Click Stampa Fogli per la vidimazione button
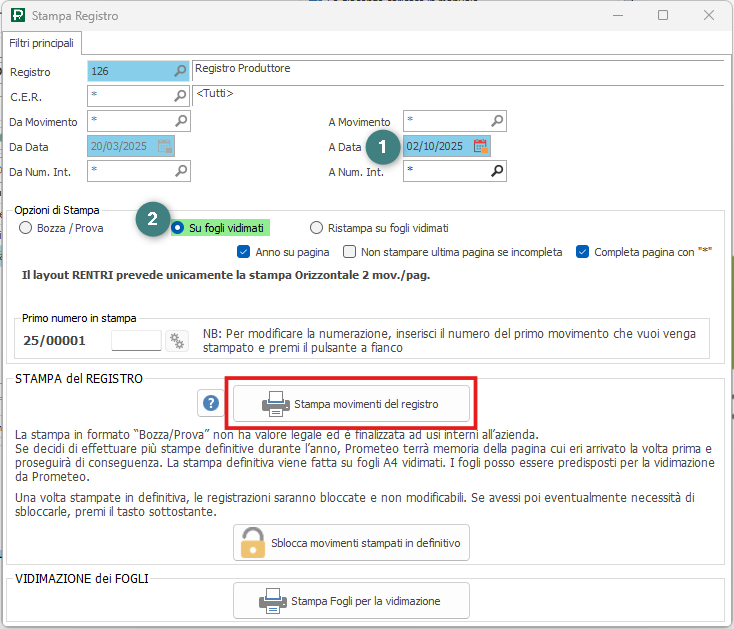Image resolution: width=734 pixels, height=629 pixels. click(x=351, y=601)
